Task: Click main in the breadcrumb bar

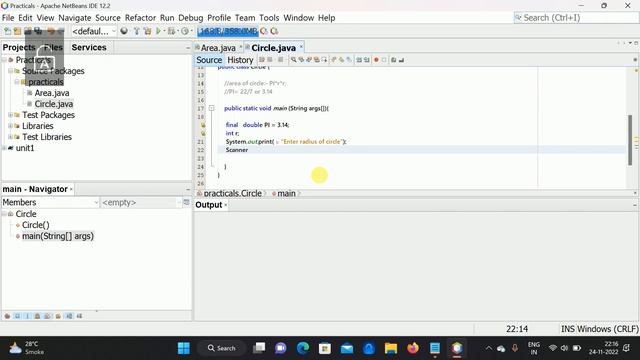Action: point(286,193)
